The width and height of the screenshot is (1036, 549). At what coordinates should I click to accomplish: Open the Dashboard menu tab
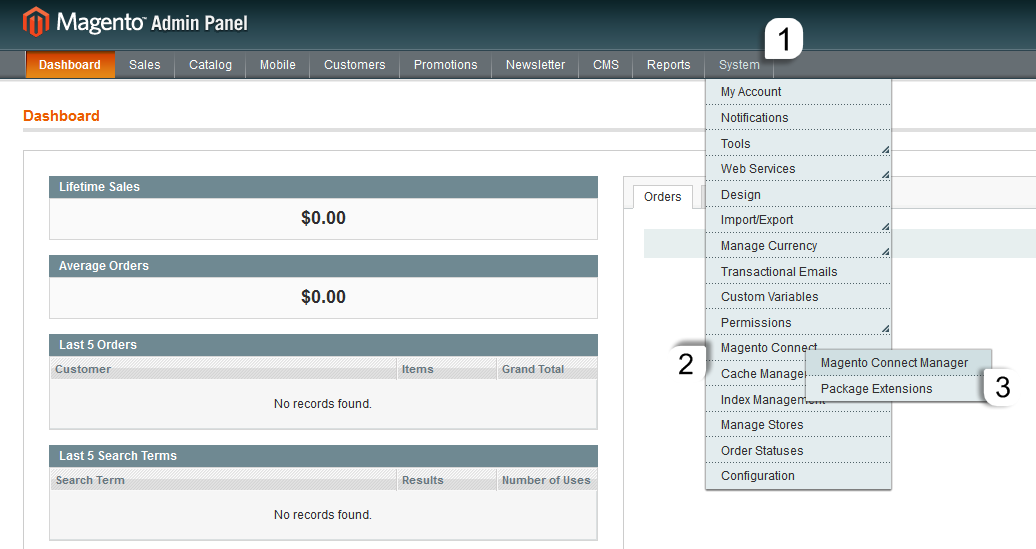tap(70, 65)
